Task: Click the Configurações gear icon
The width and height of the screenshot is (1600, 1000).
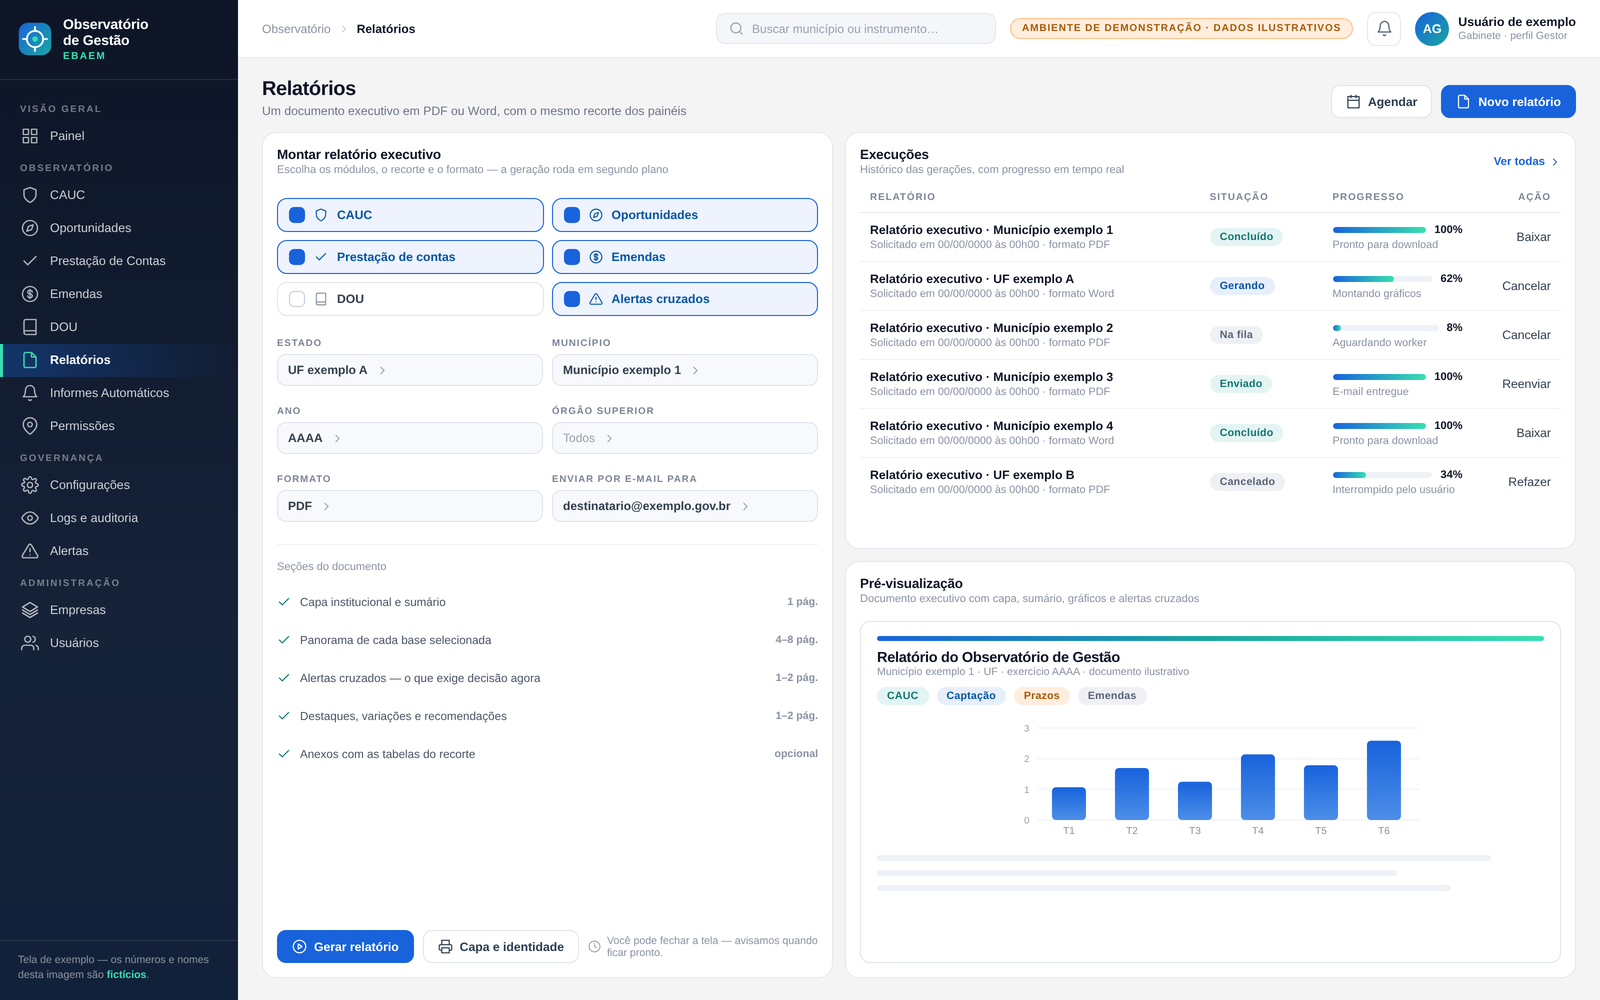Action: click(30, 485)
